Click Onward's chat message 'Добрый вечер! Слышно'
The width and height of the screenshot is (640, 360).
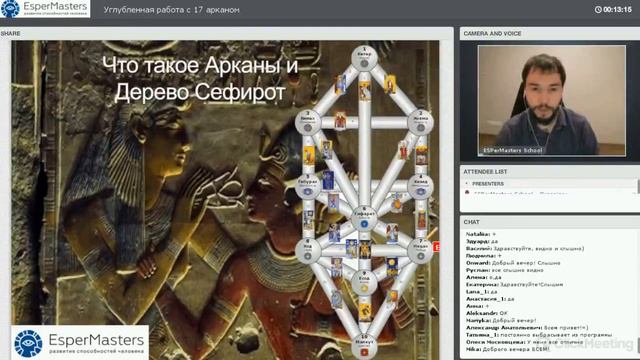pos(513,263)
